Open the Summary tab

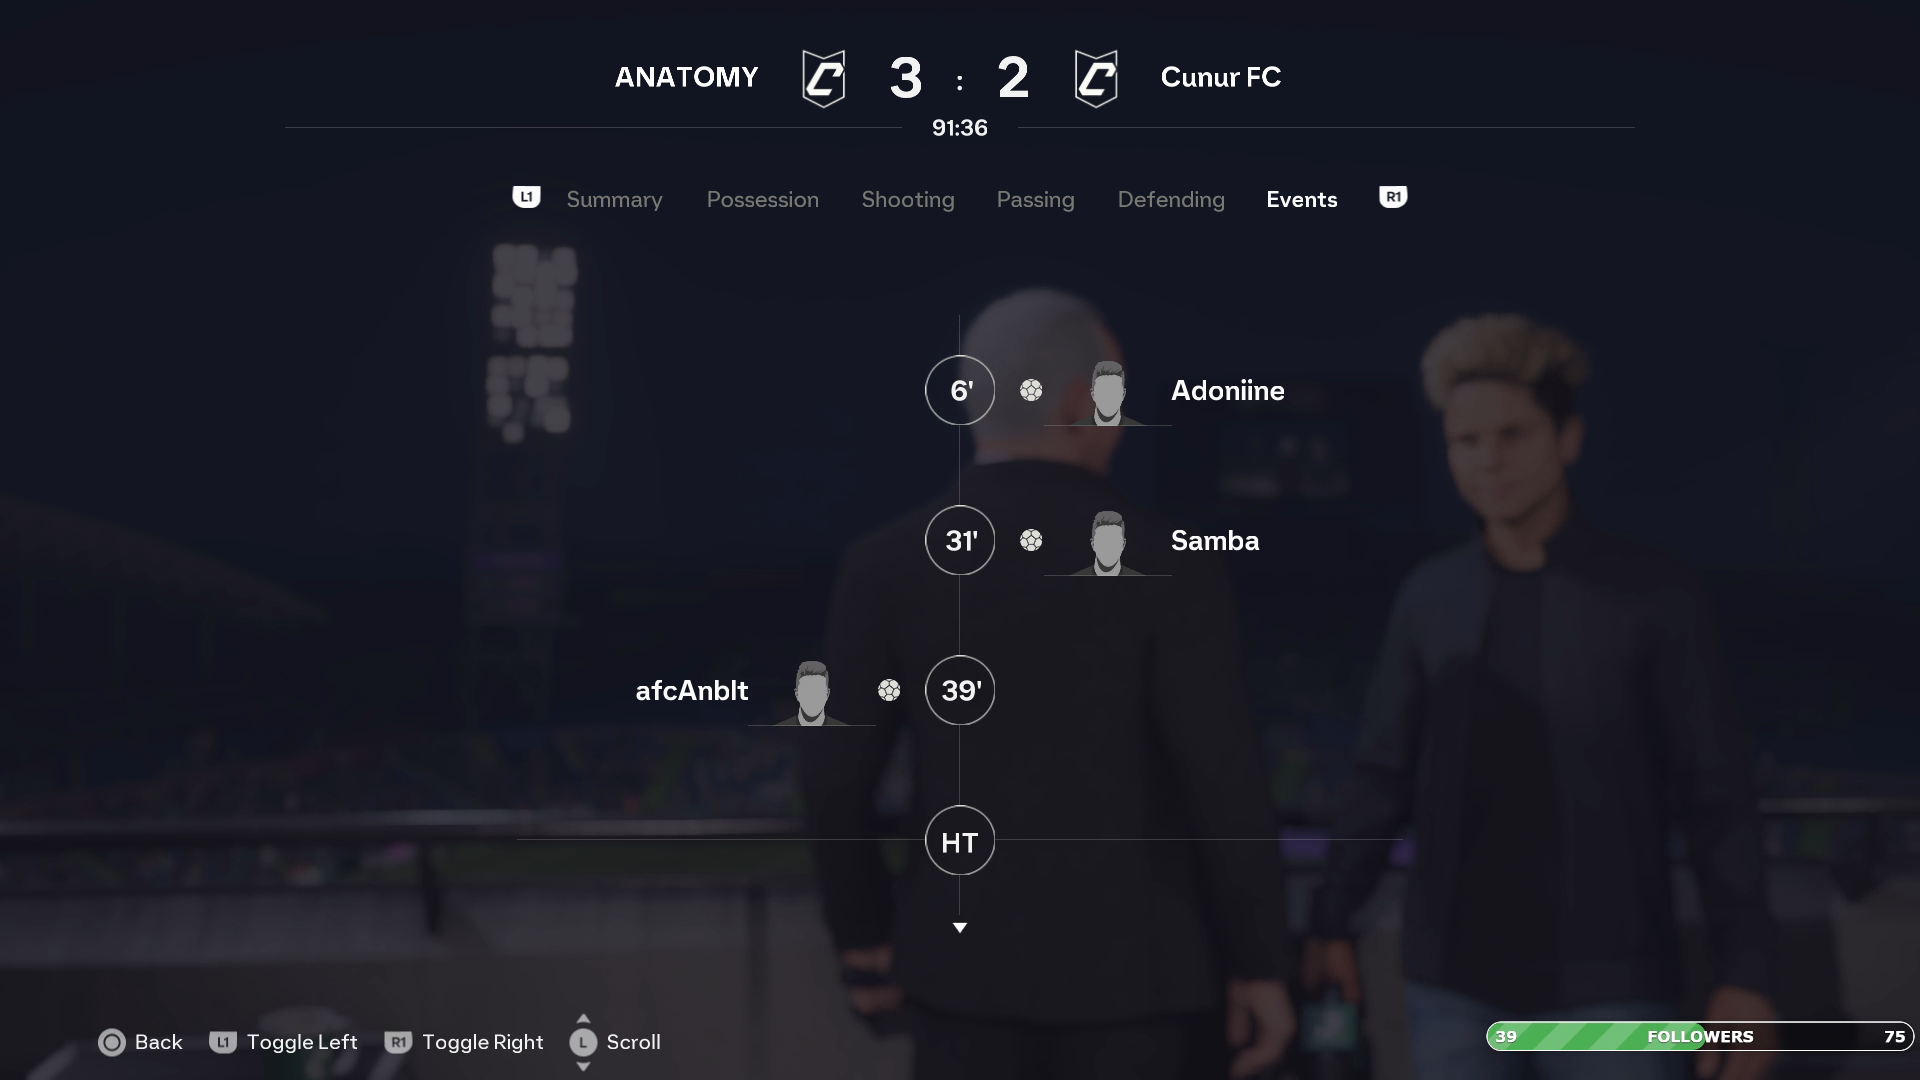614,199
